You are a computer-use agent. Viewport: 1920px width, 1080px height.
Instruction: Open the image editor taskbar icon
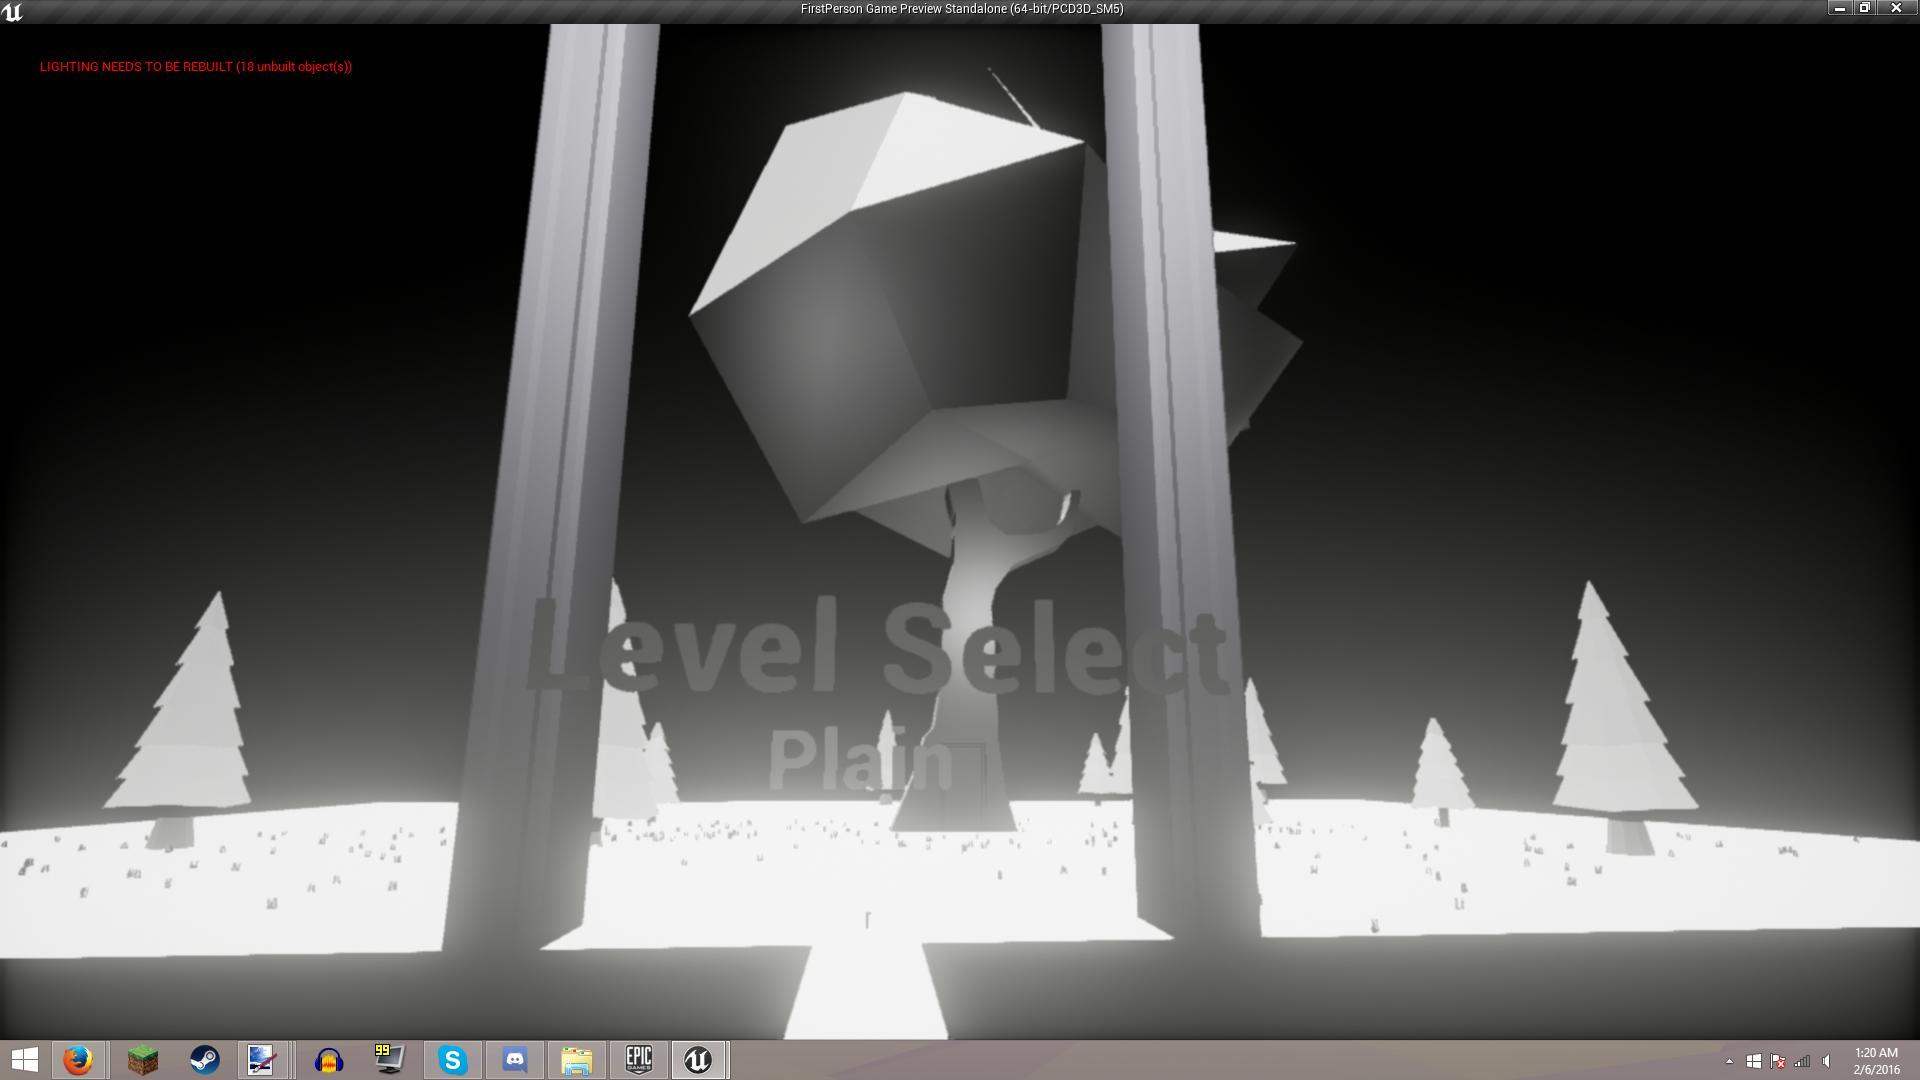(x=263, y=1059)
